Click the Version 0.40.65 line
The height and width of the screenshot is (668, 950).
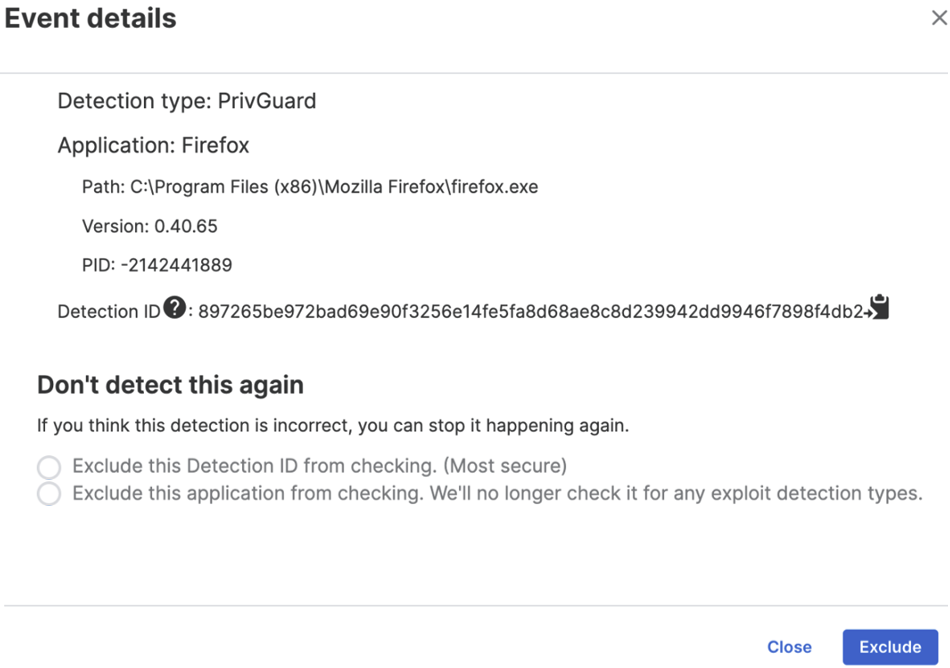coord(150,226)
